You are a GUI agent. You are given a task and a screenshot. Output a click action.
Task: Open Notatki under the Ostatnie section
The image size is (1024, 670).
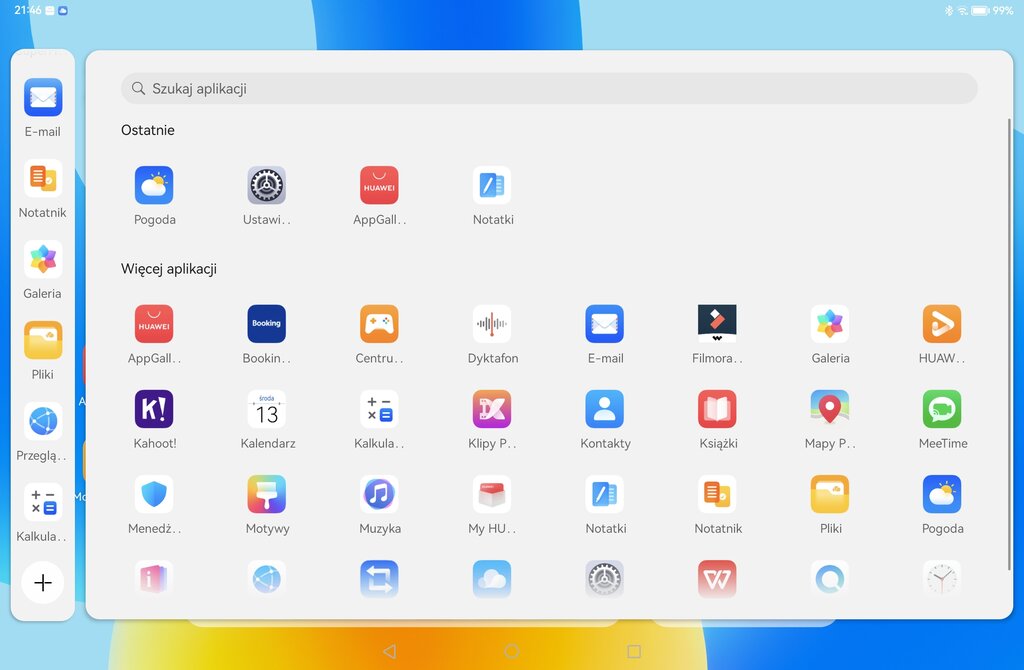[492, 185]
